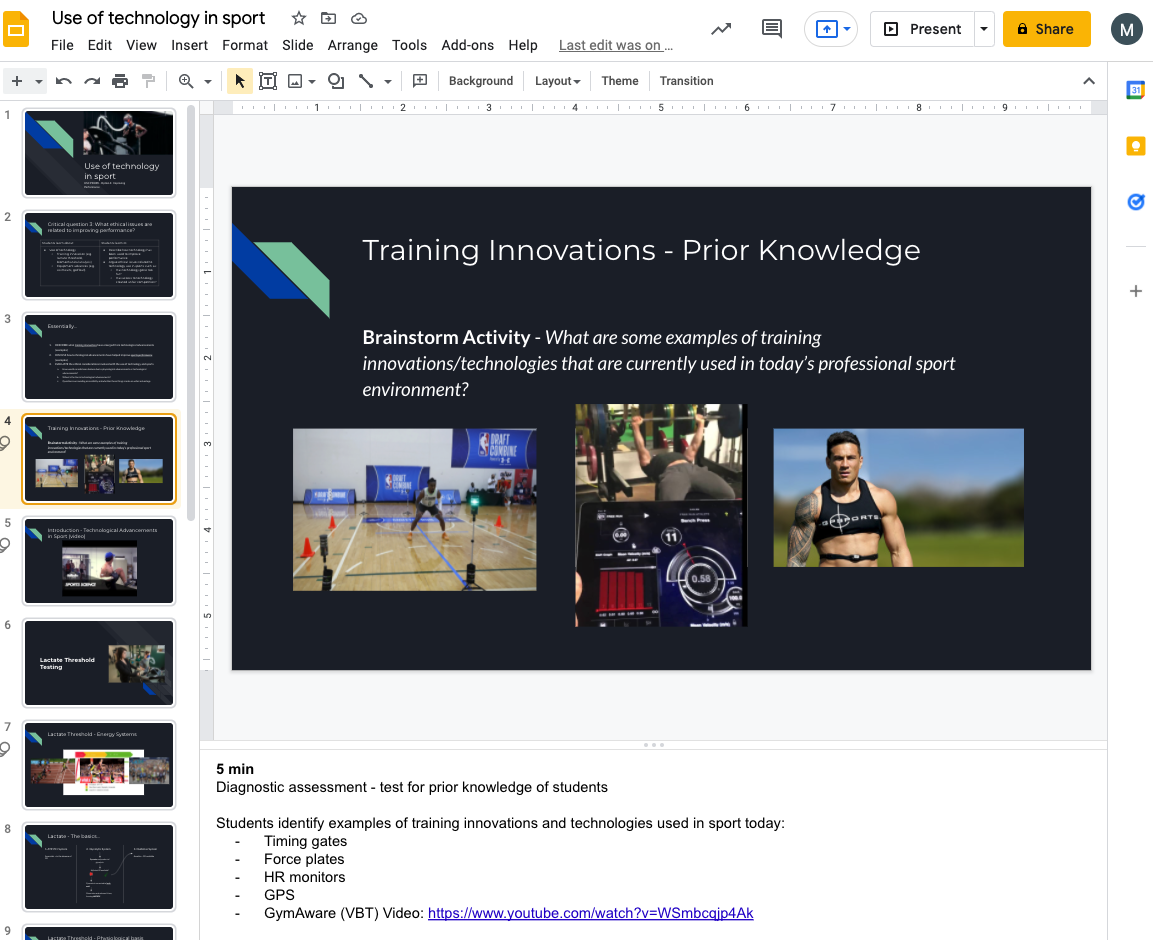Screen dimensions: 1153x940
Task: Insert a text box
Action: 268,81
